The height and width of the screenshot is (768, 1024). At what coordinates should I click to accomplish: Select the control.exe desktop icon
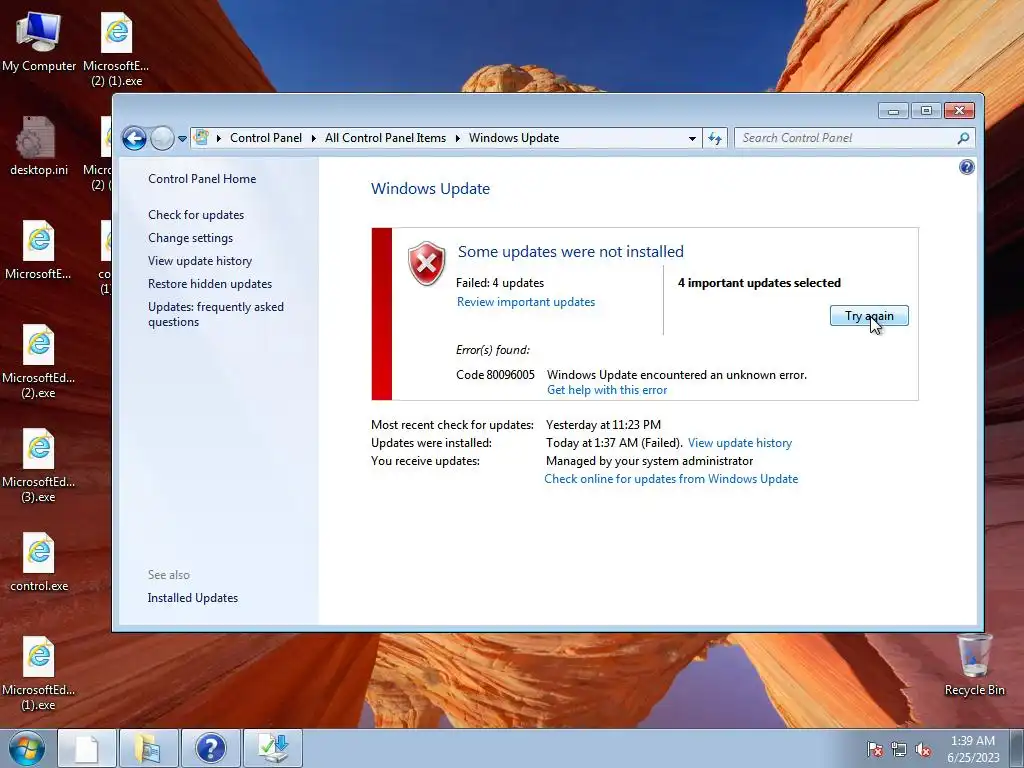tap(39, 562)
